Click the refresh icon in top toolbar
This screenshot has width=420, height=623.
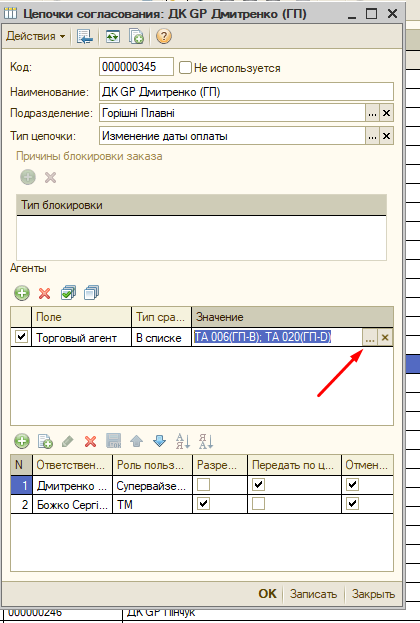(112, 37)
